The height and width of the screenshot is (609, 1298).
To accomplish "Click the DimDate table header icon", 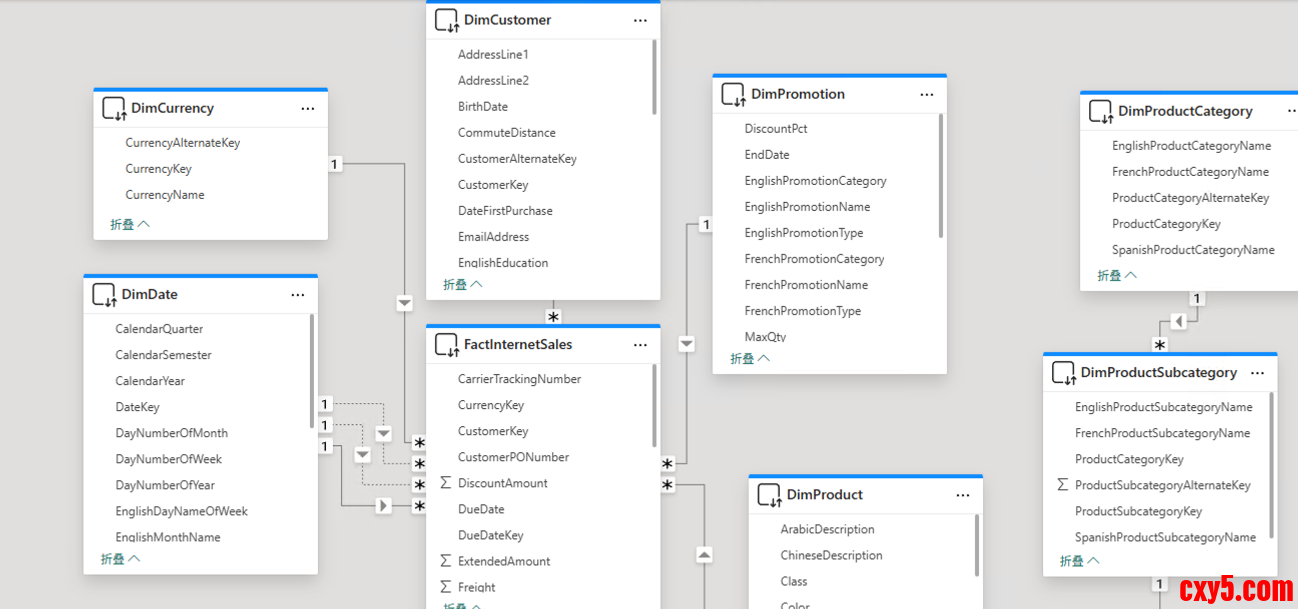I will point(104,295).
